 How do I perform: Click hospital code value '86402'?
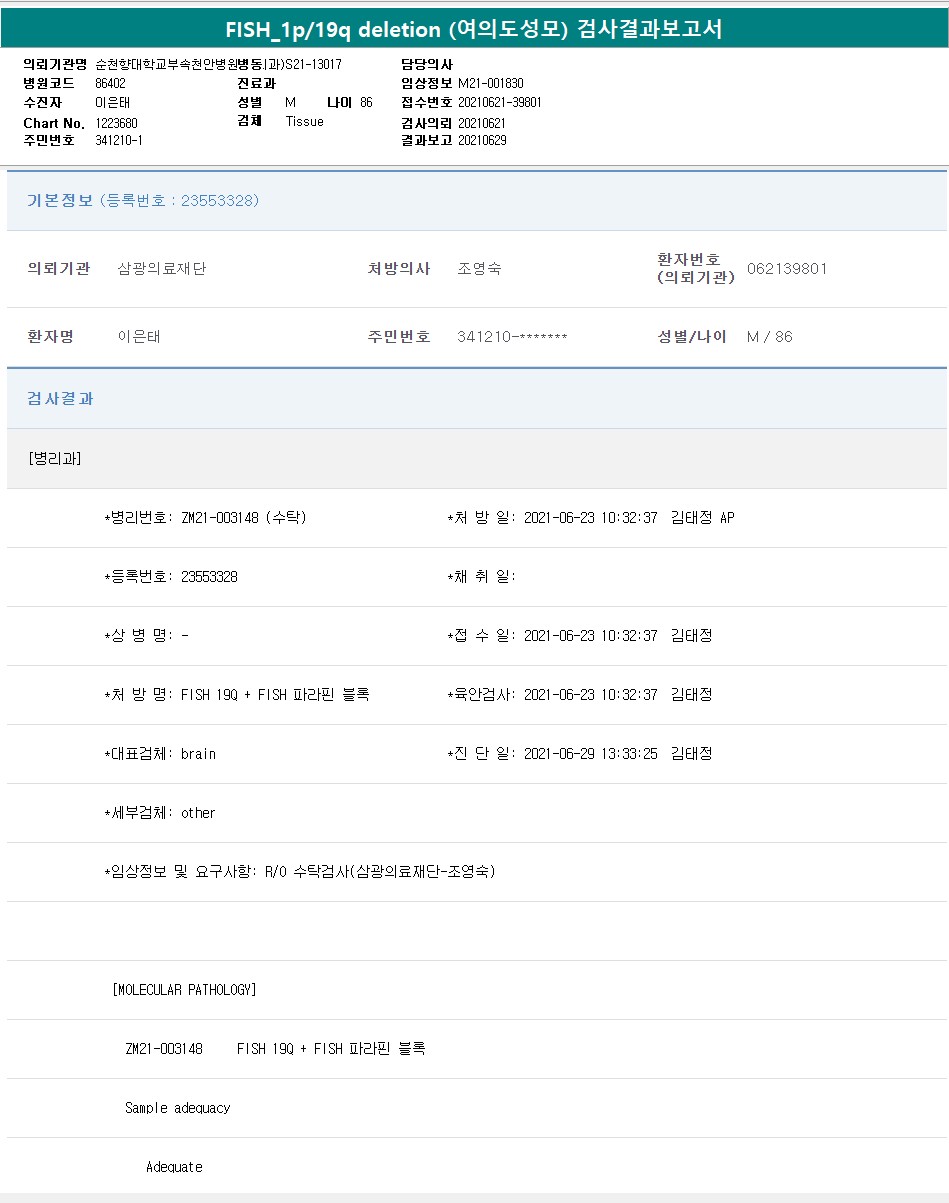(110, 83)
